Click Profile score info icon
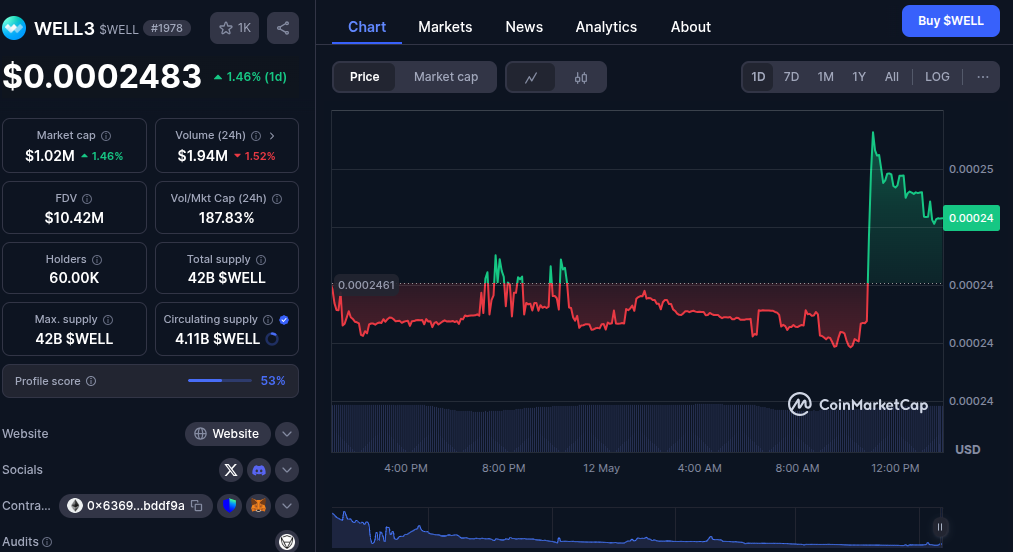This screenshot has height=552, width=1013. click(91, 381)
